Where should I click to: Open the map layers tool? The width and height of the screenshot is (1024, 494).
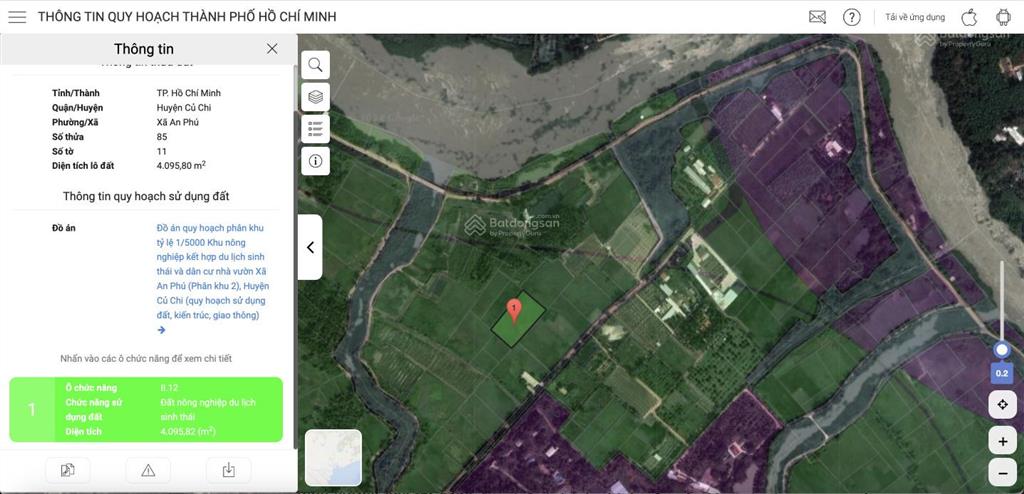(315, 97)
